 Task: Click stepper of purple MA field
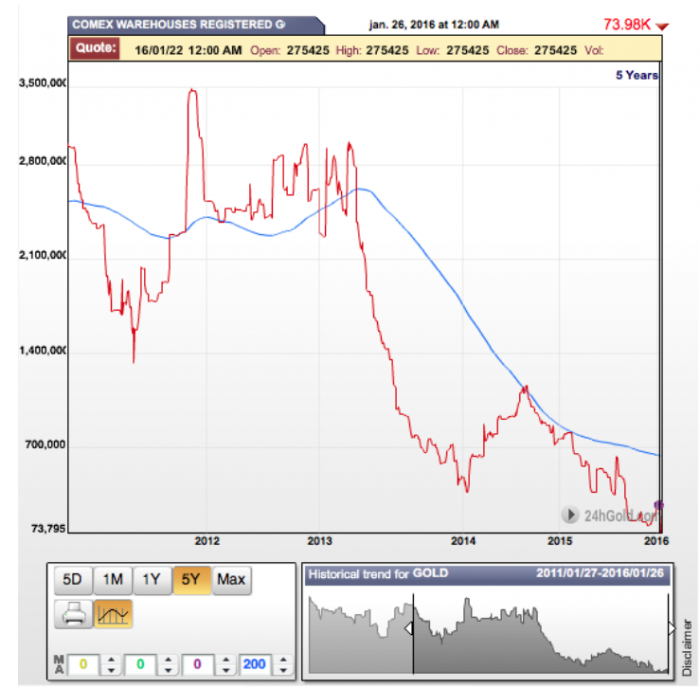point(226,663)
